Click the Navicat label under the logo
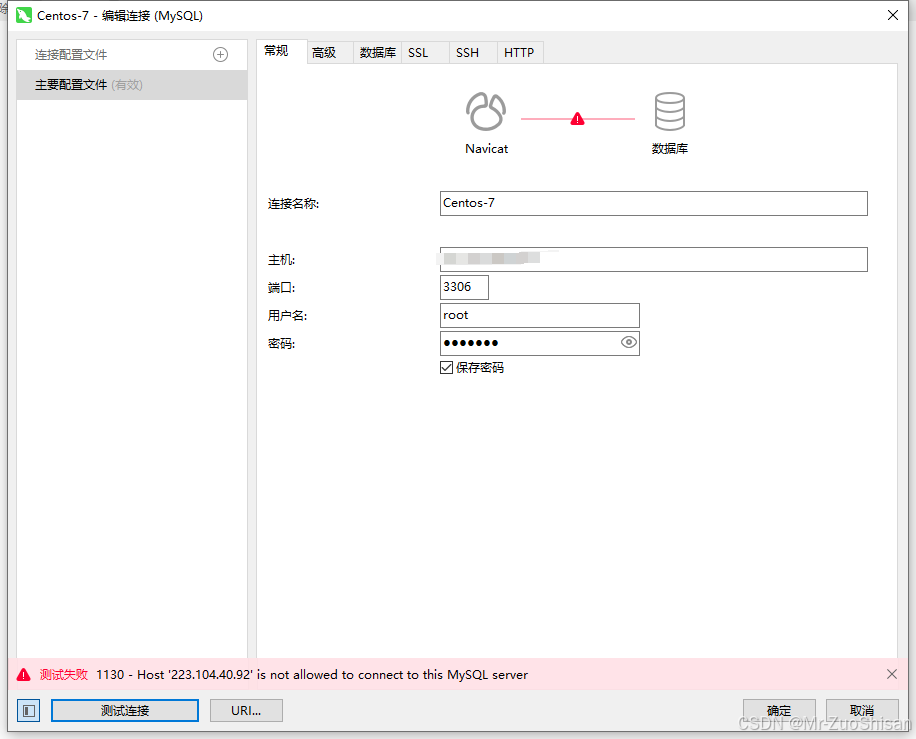The height and width of the screenshot is (739, 916). [x=487, y=148]
